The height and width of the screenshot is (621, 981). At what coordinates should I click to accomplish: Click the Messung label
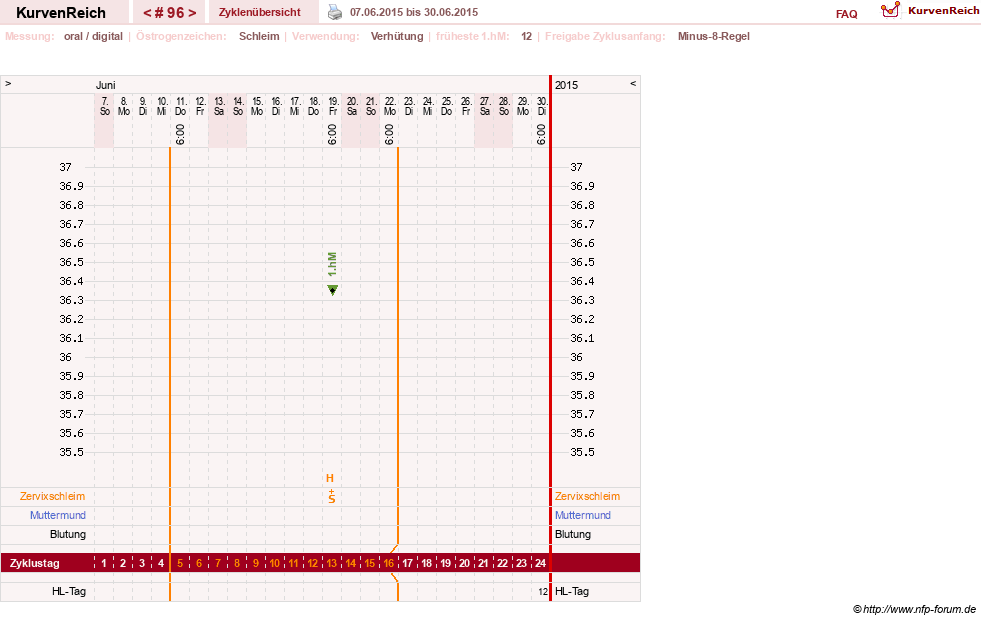(30, 36)
